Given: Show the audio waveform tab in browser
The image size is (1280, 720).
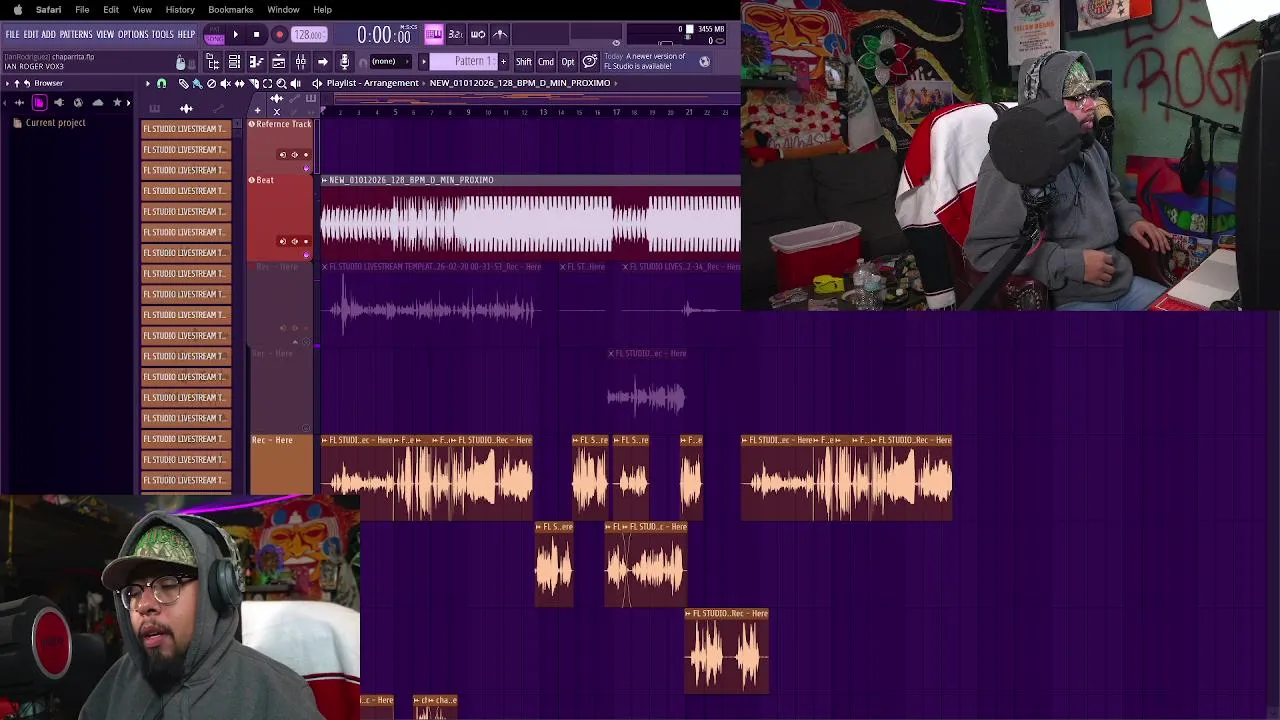Looking at the screenshot, I should [19, 103].
